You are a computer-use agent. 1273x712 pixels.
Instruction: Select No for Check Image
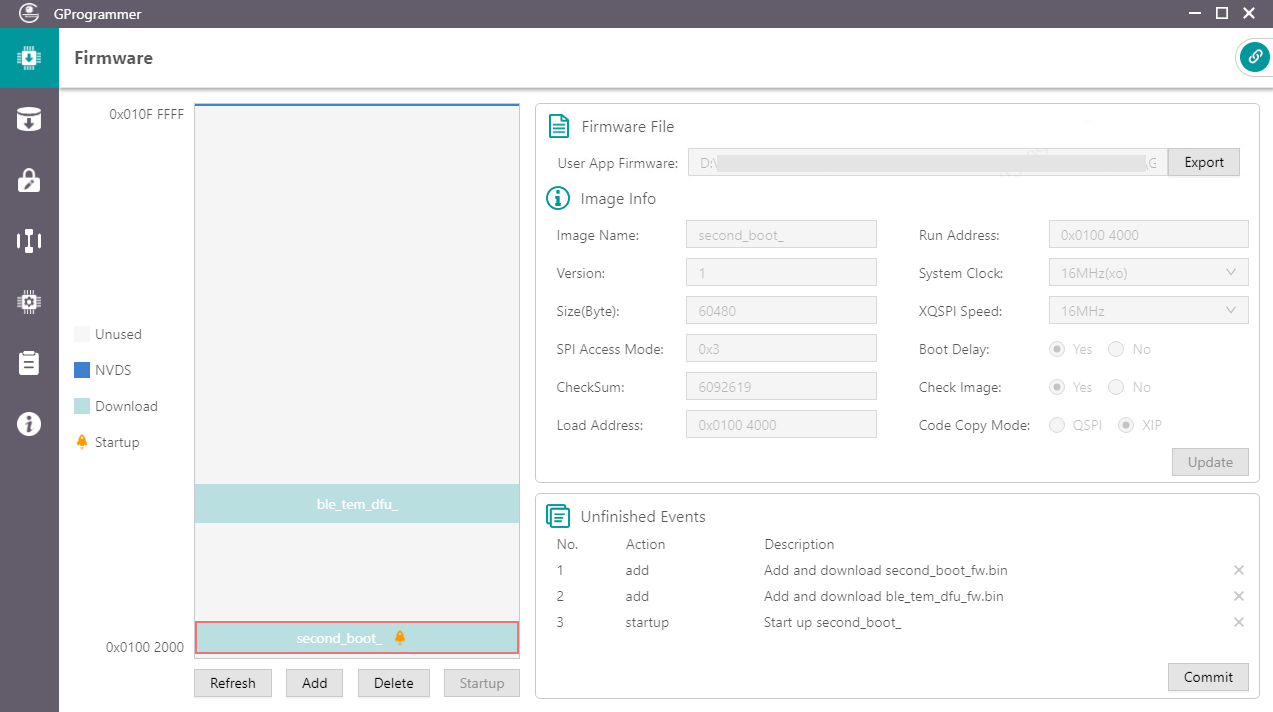[1117, 387]
